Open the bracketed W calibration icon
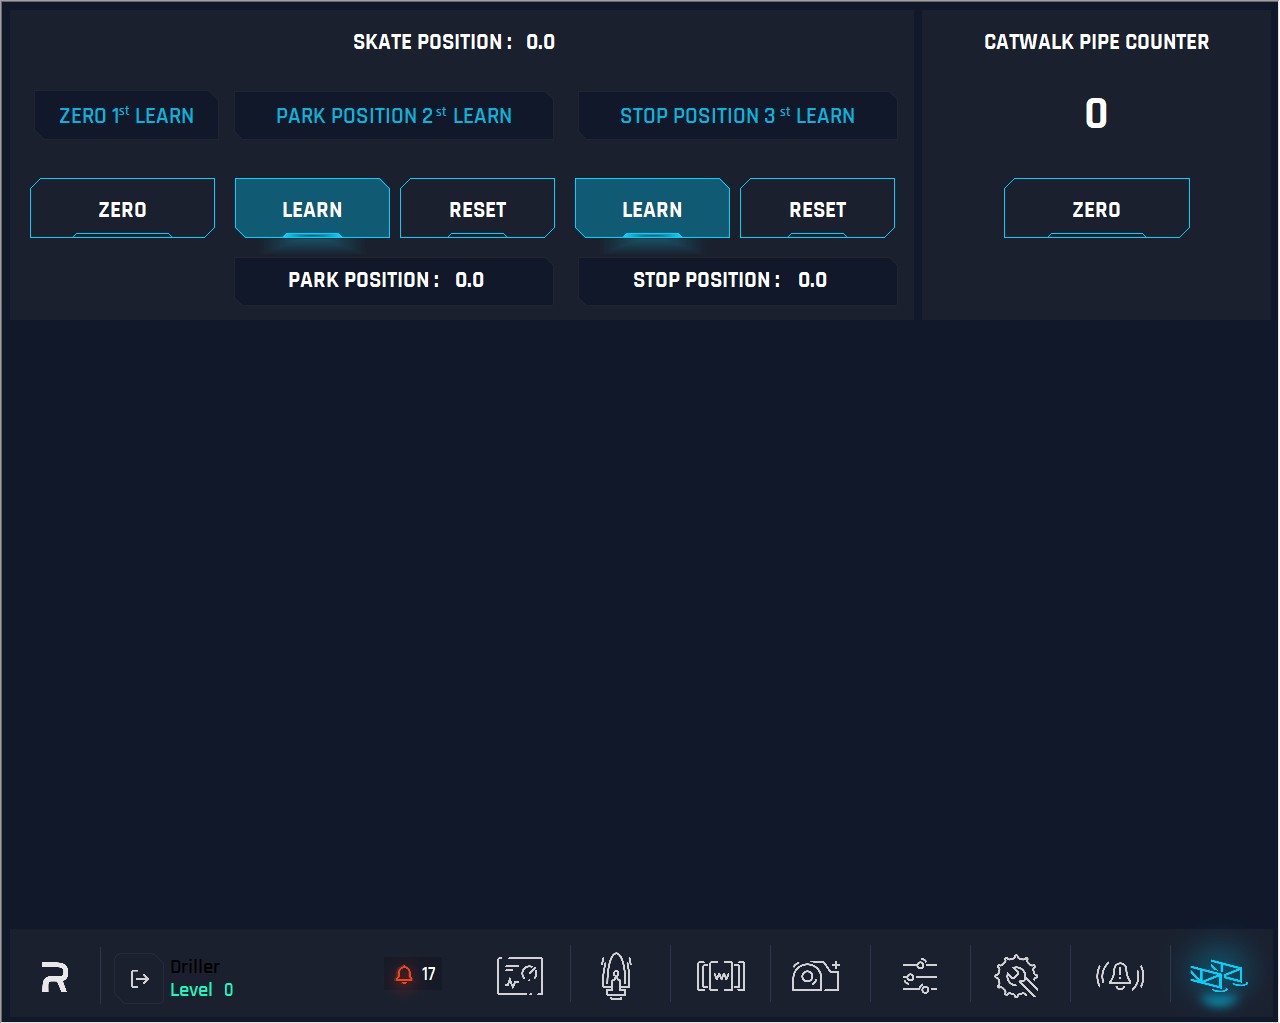 tap(721, 976)
